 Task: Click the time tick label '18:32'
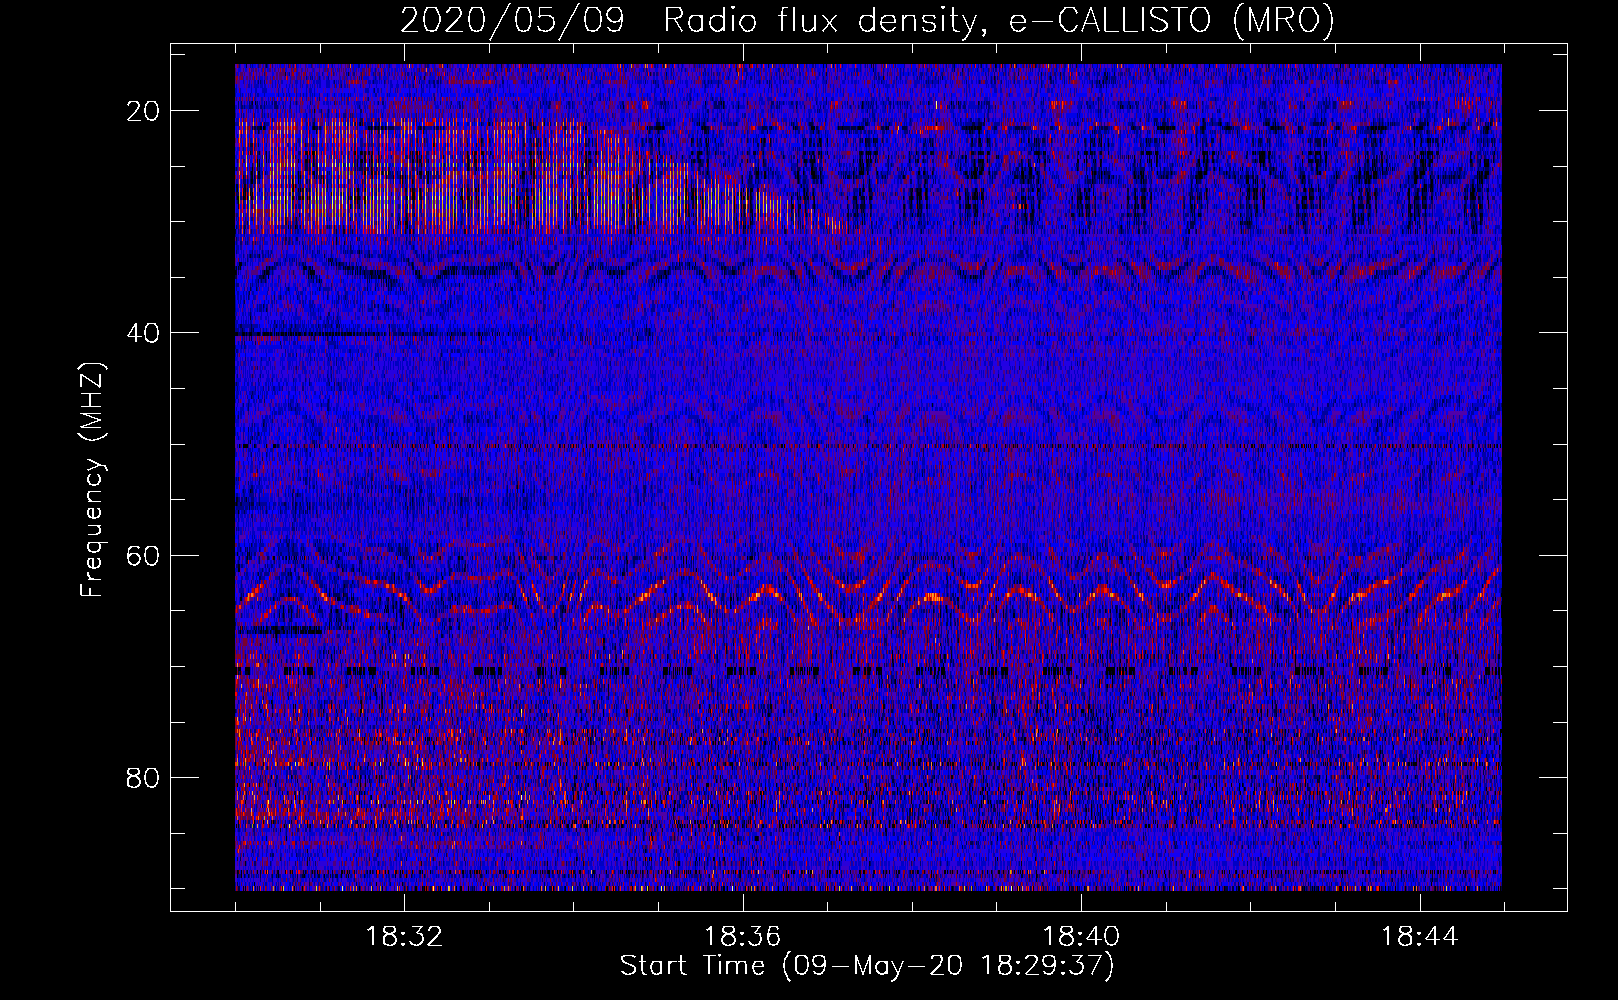404,937
